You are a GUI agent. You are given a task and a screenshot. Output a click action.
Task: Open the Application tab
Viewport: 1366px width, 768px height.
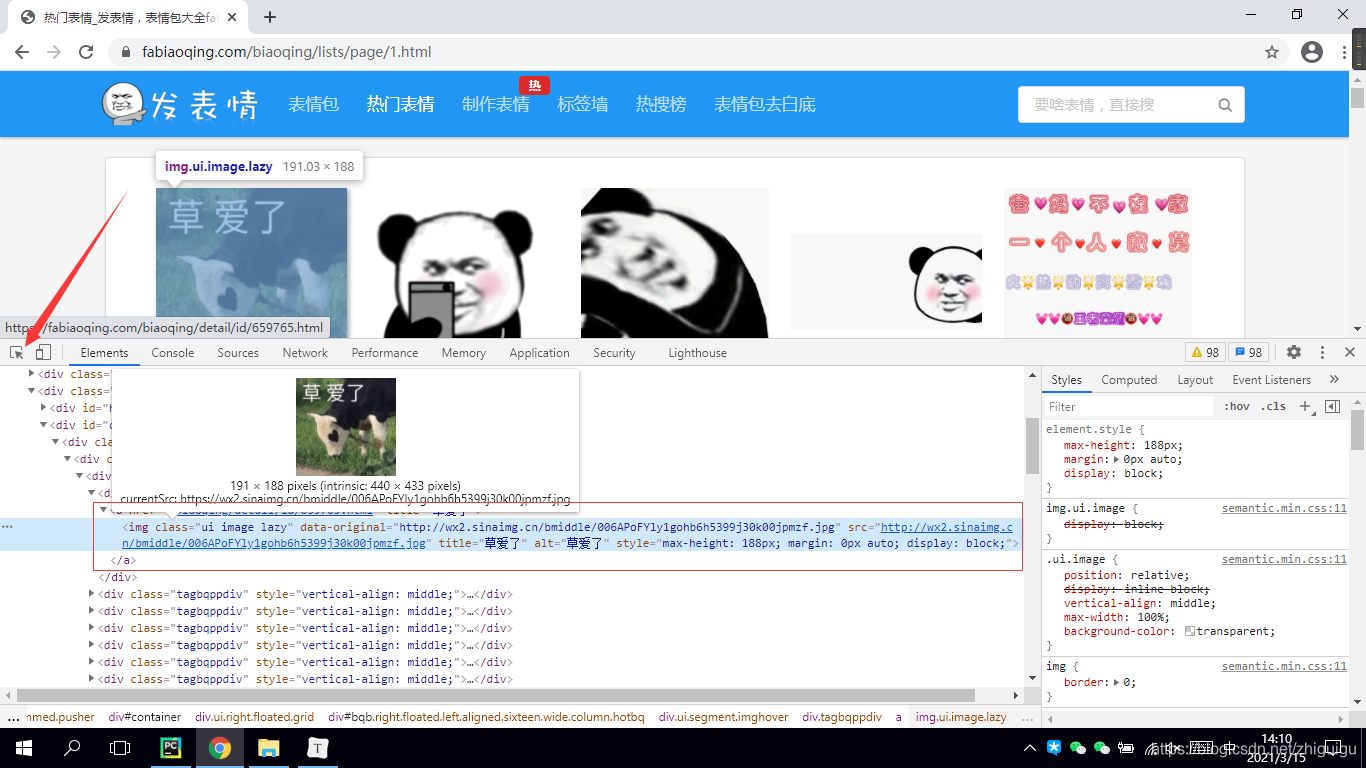point(539,353)
